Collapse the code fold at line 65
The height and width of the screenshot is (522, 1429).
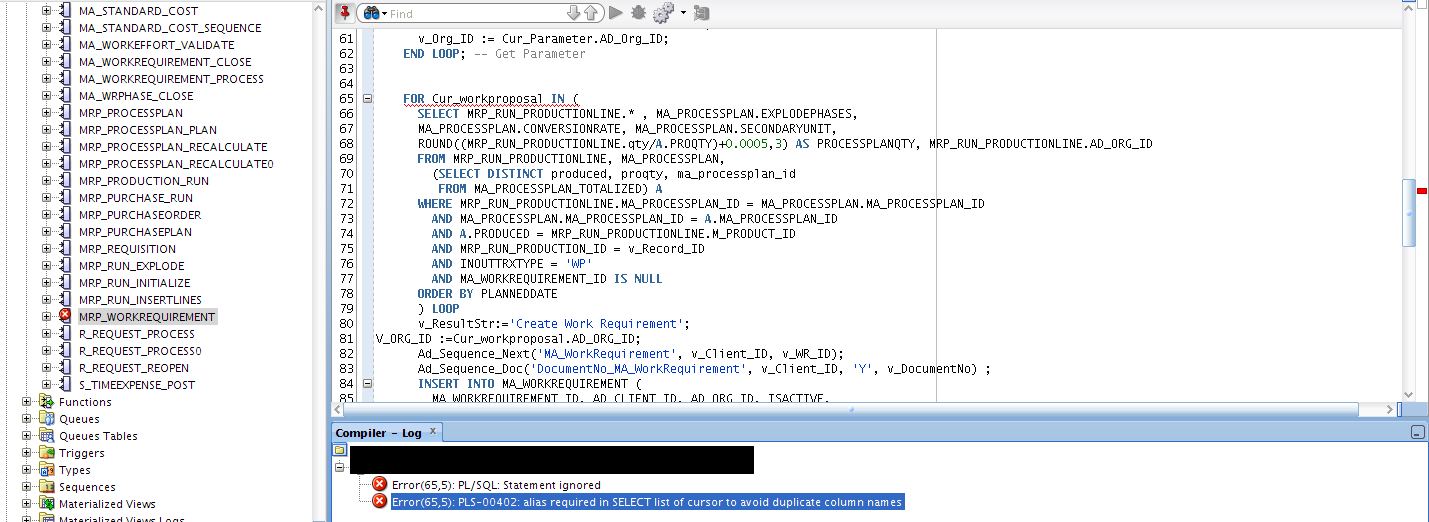tap(367, 99)
